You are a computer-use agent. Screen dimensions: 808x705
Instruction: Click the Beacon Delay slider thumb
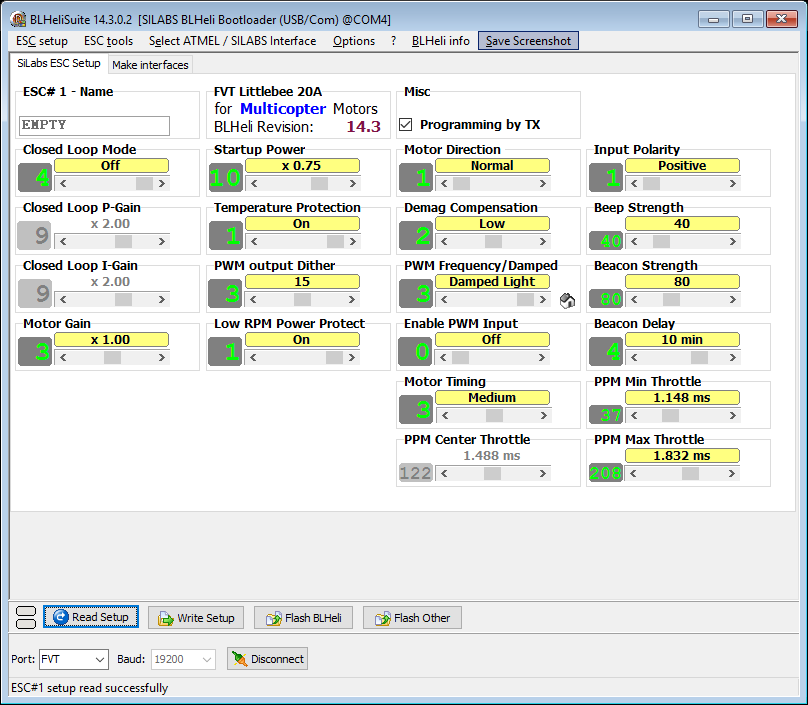coord(699,357)
